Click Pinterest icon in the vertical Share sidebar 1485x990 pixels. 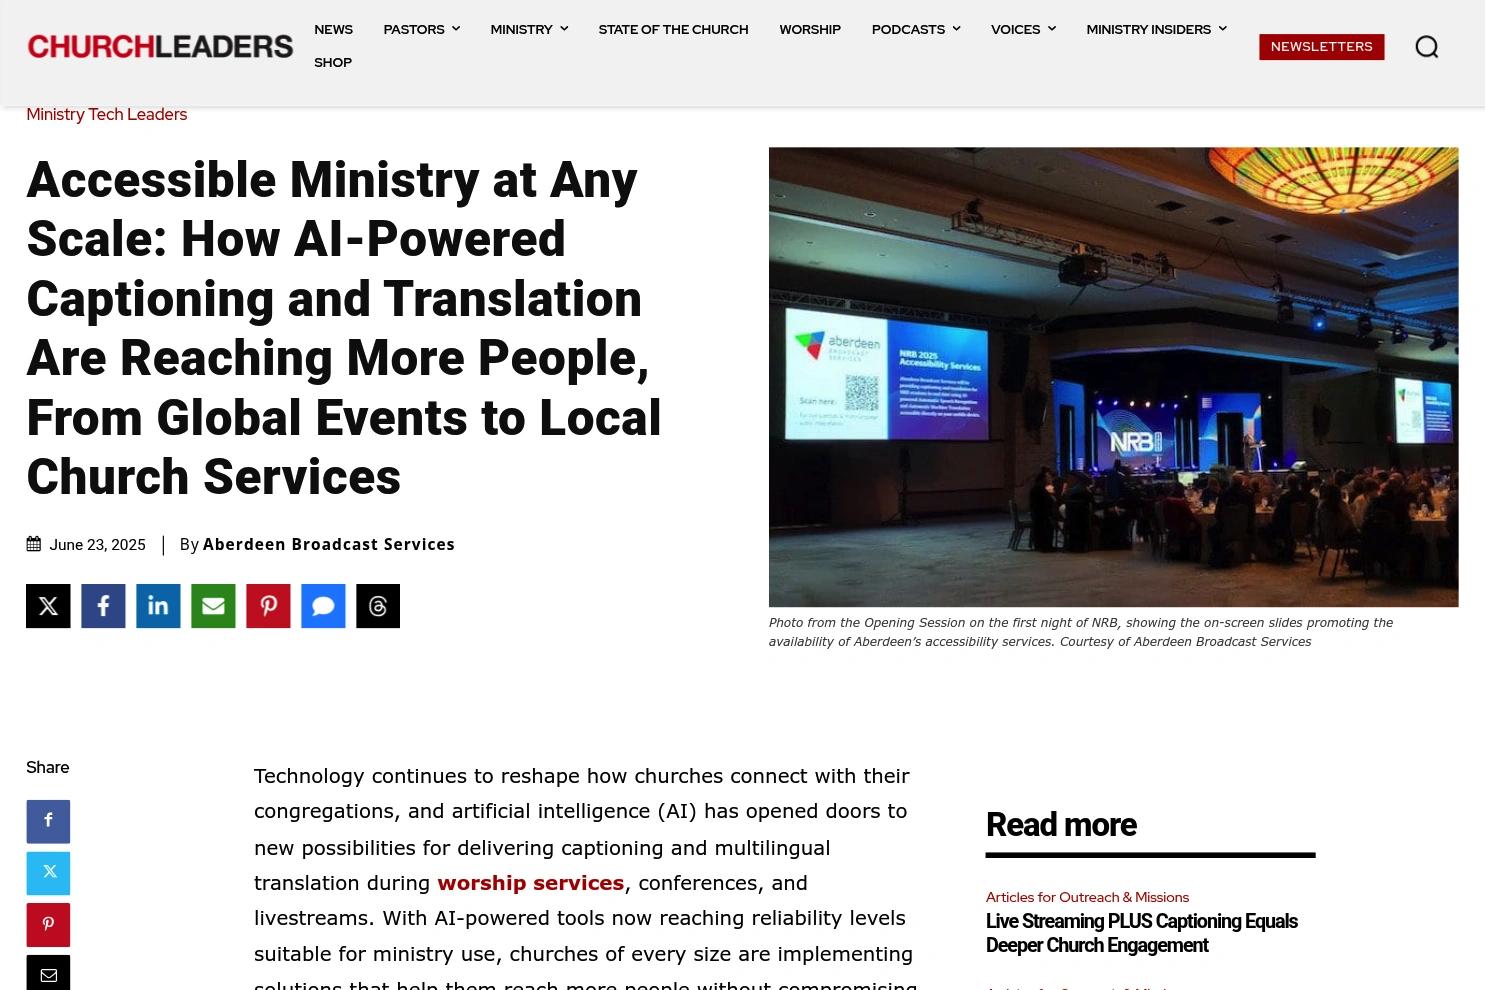[x=48, y=925]
